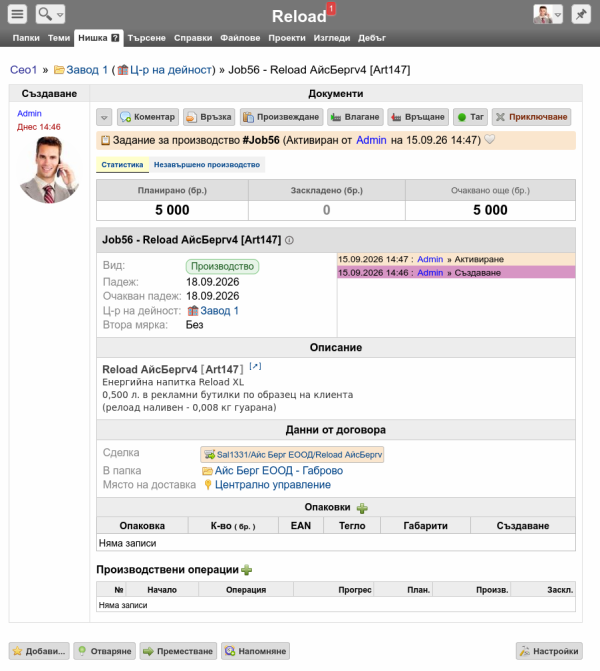Expand the document actions arrow dropdown

click(x=104, y=117)
